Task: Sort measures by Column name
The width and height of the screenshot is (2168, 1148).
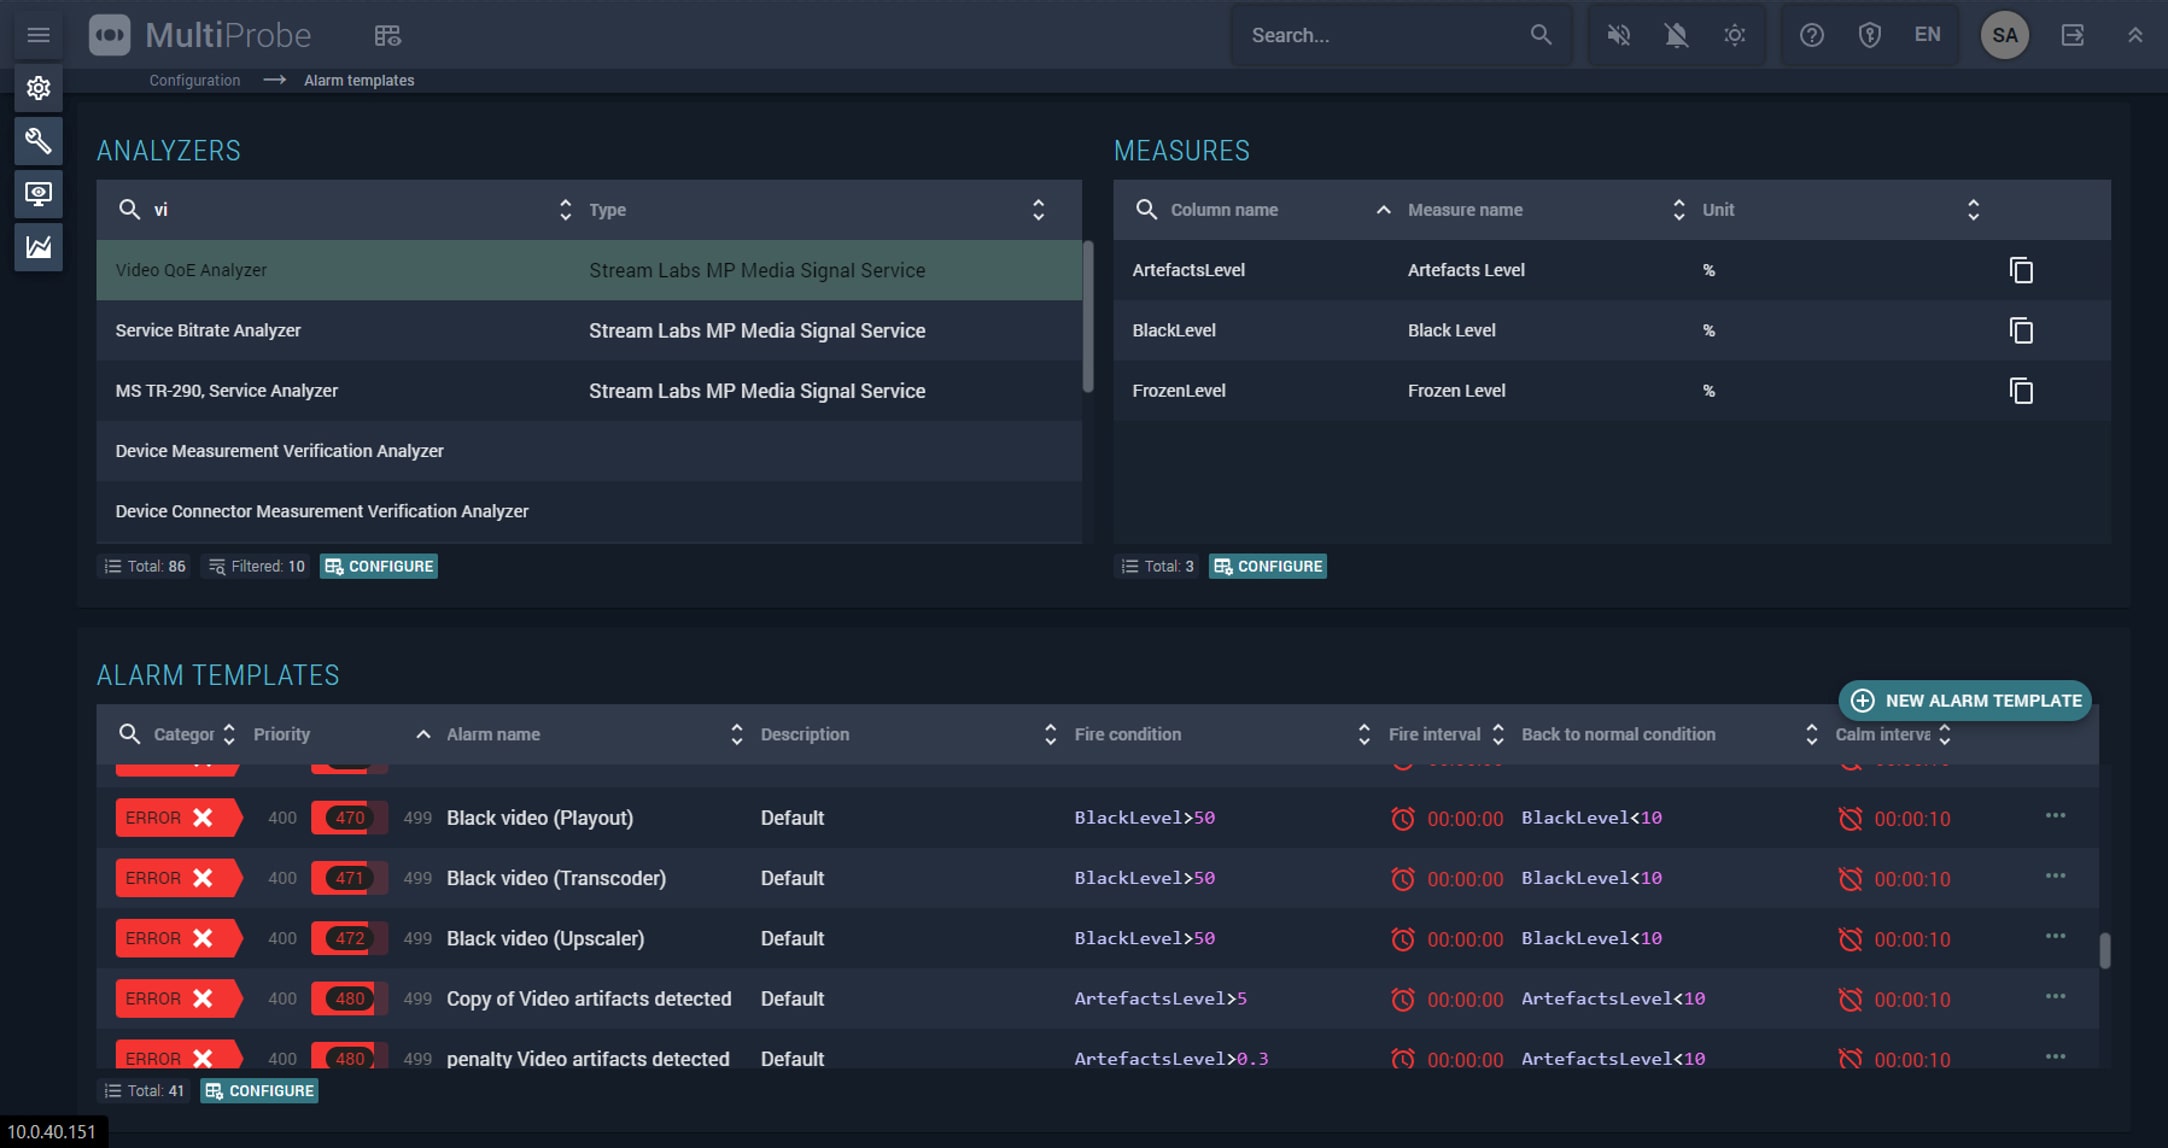Action: 1382,209
